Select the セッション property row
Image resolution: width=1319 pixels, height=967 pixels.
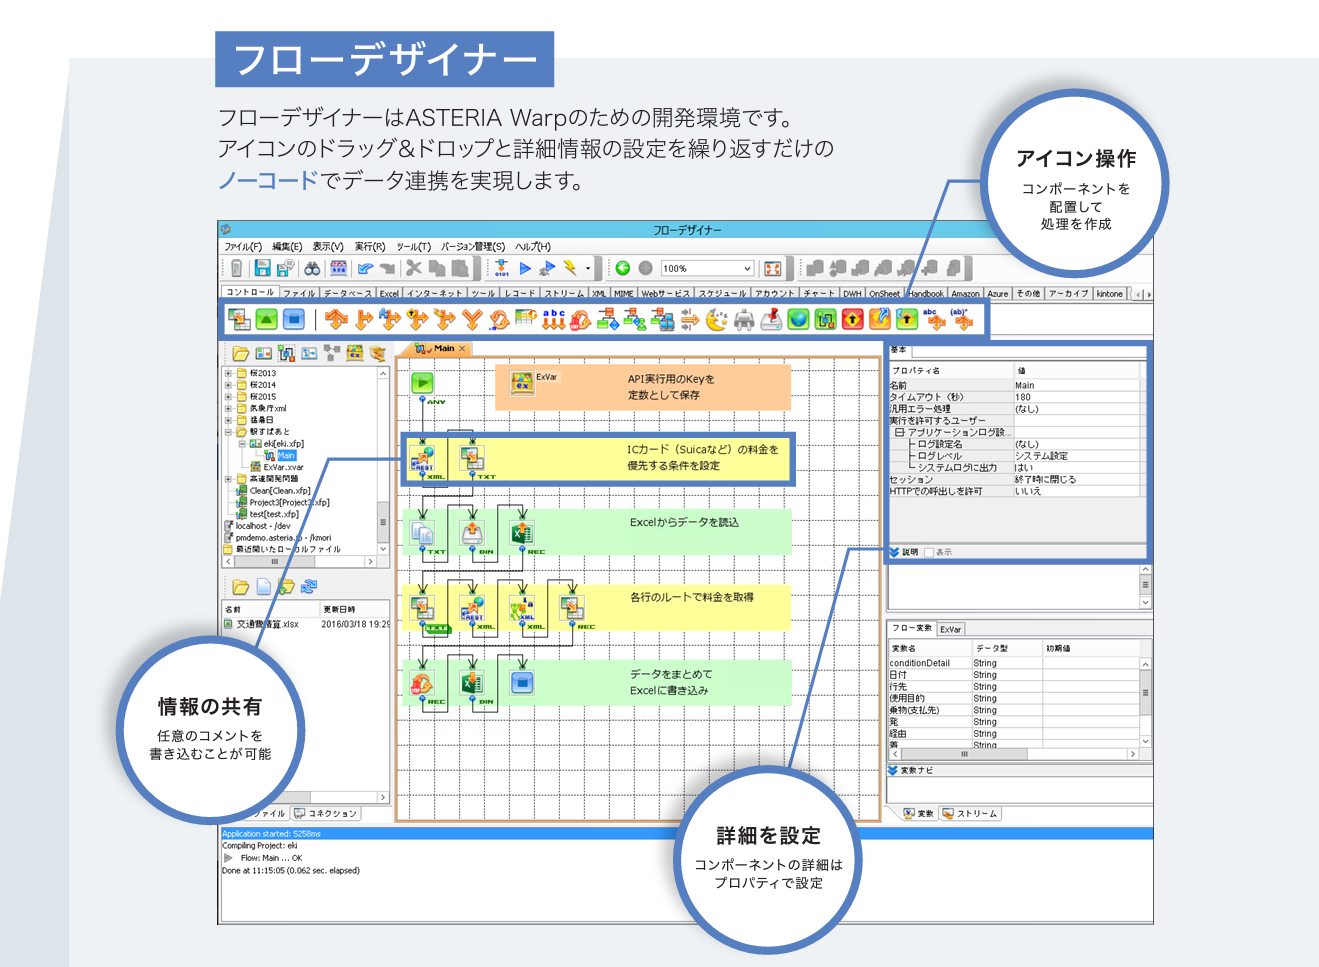pyautogui.click(x=1013, y=479)
